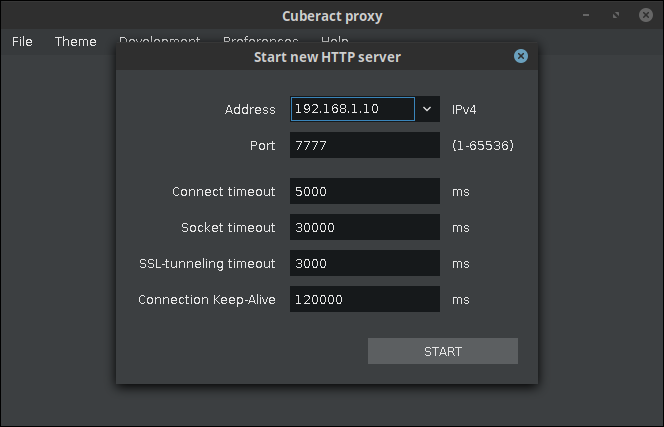Screen dimensions: 664x427
Task: Focus the Connection Keep-Alive field
Action: point(365,299)
